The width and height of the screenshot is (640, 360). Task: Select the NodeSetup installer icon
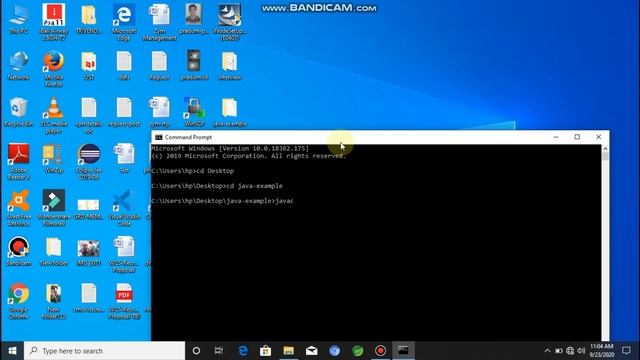[229, 22]
